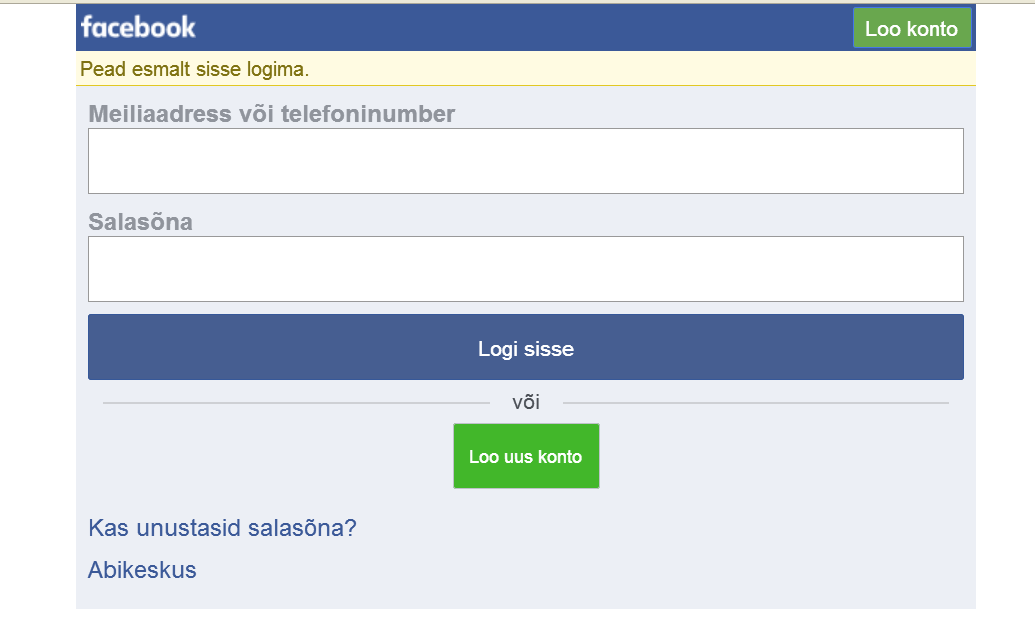The height and width of the screenshot is (618, 1035).
Task: Click the facebook logo in the header
Action: (x=138, y=27)
